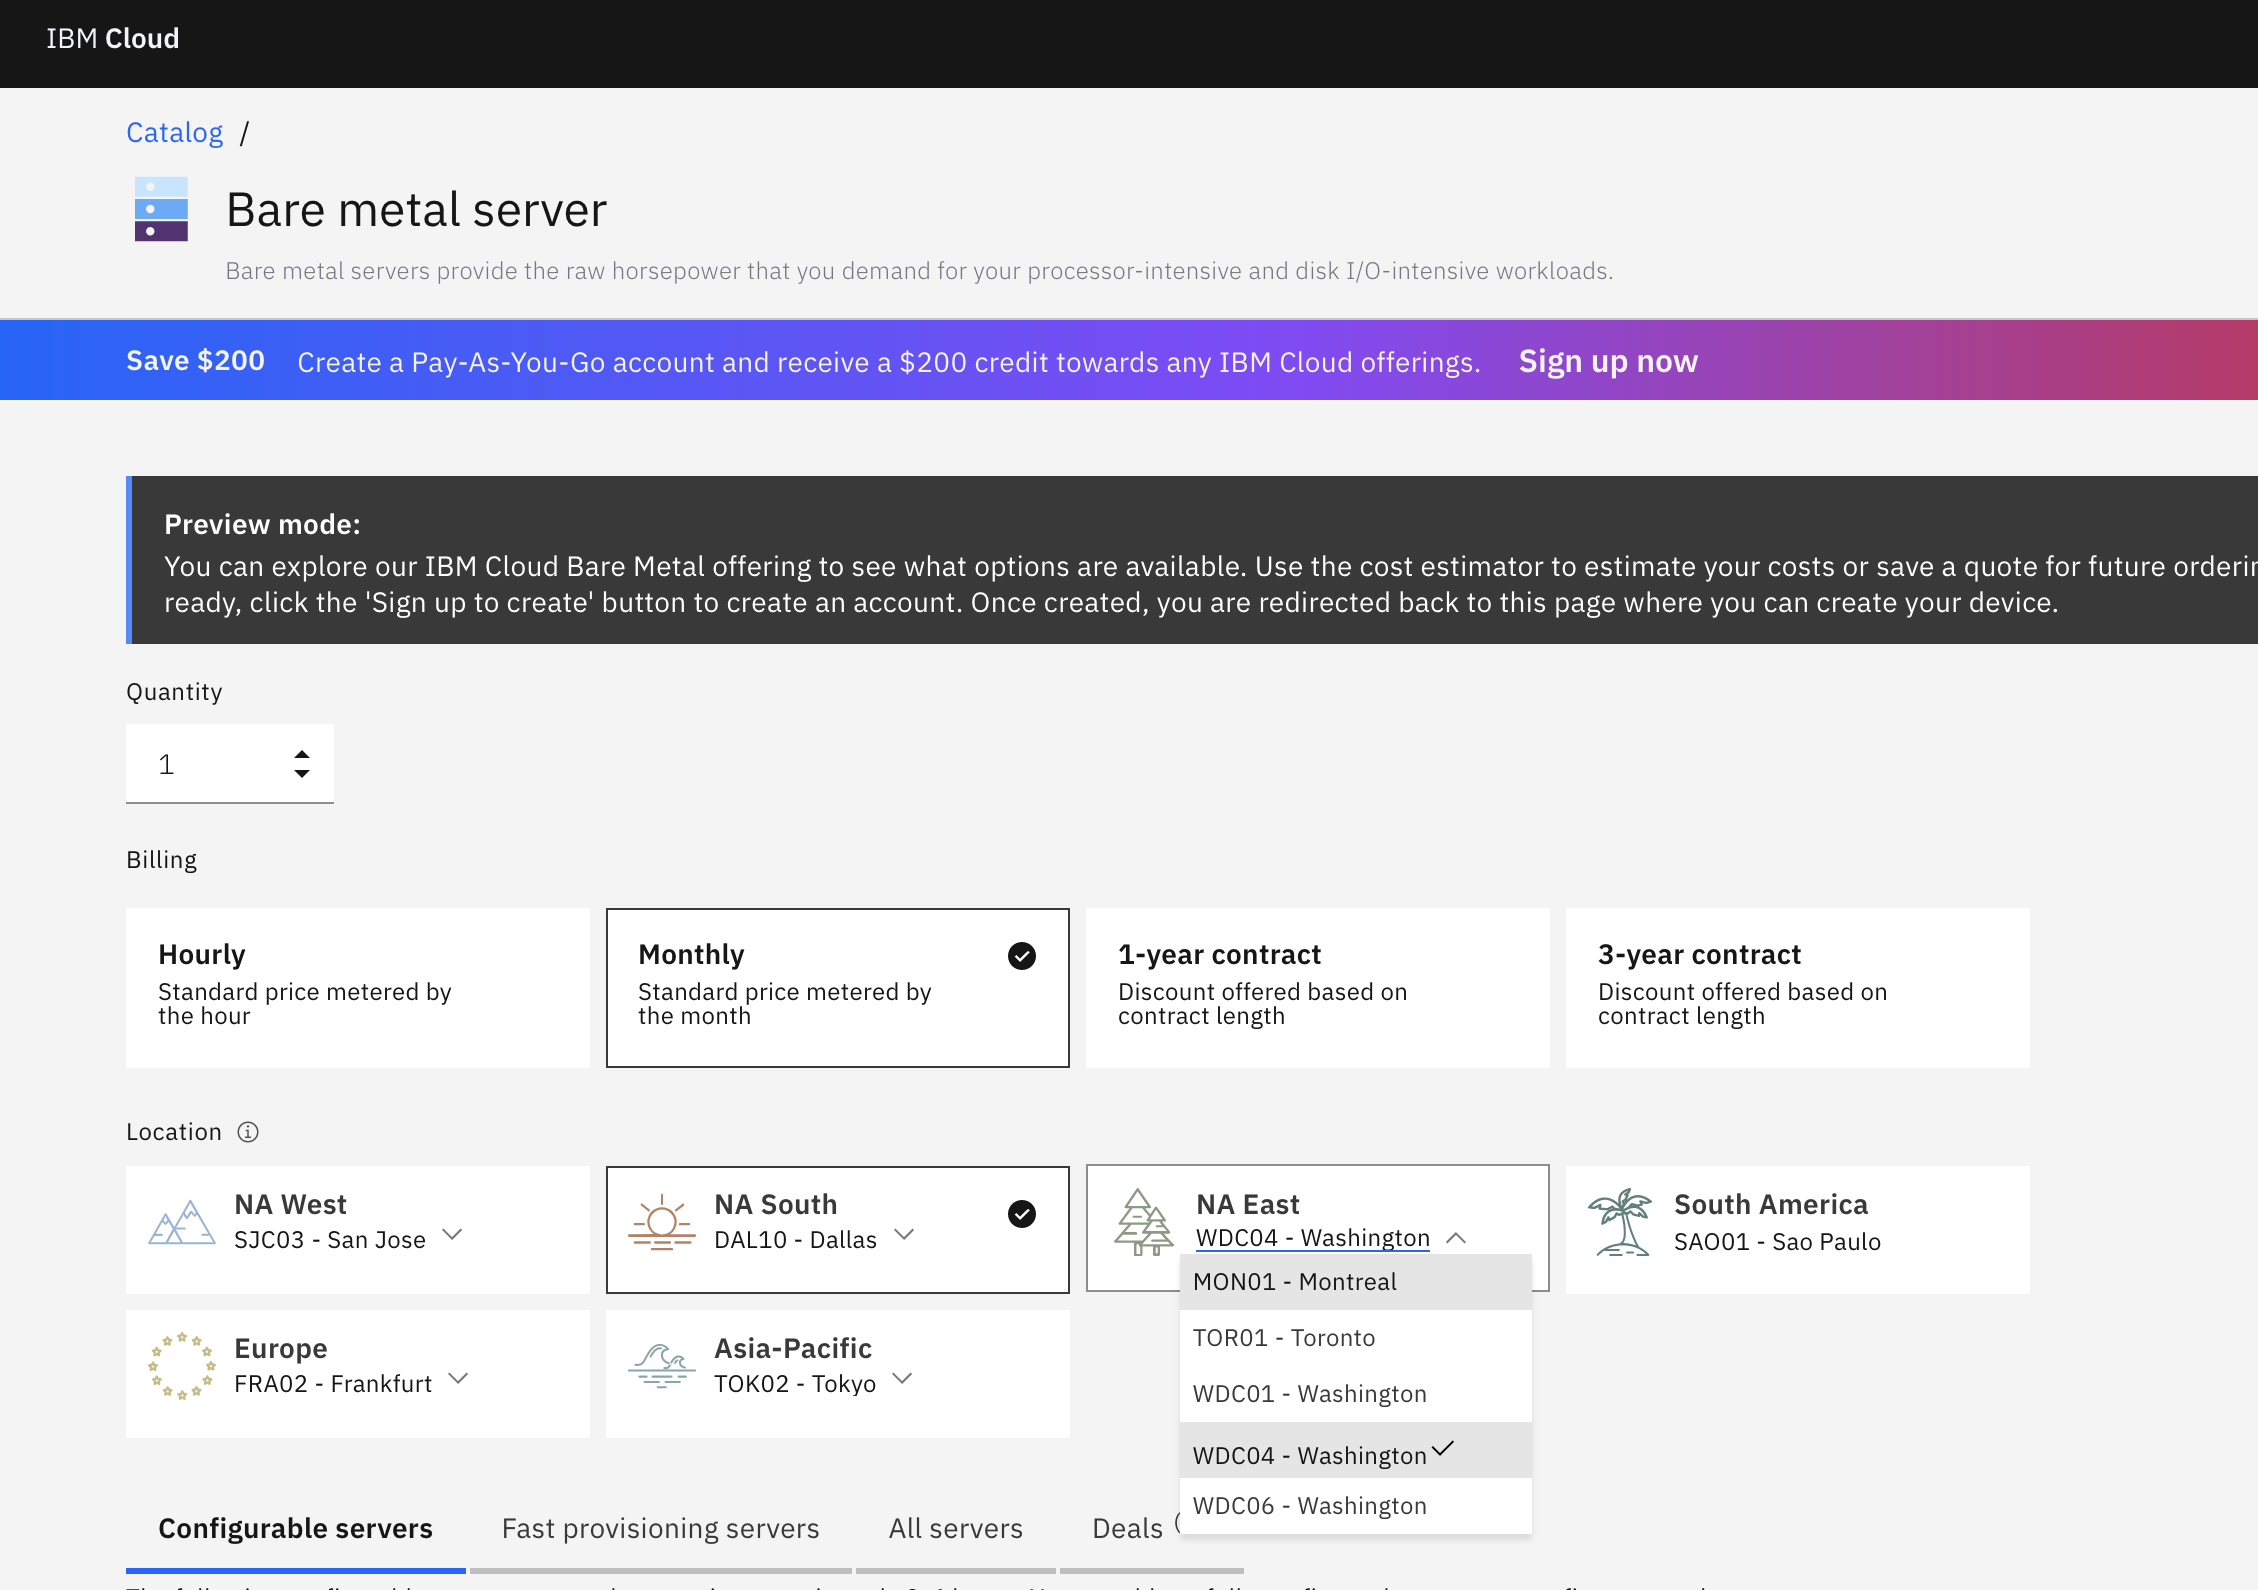
Task: Expand the SJC03 - San Jose dropdown
Action: (452, 1235)
